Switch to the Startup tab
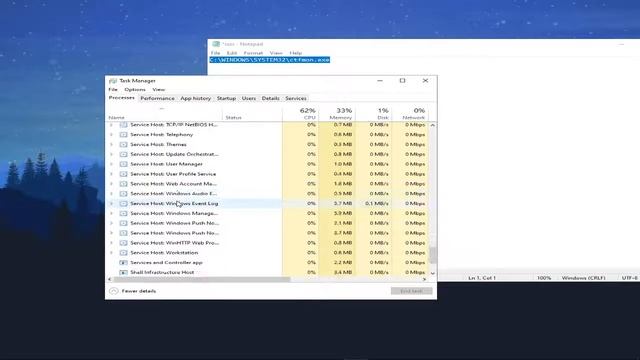This screenshot has width=640, height=360. tap(226, 98)
